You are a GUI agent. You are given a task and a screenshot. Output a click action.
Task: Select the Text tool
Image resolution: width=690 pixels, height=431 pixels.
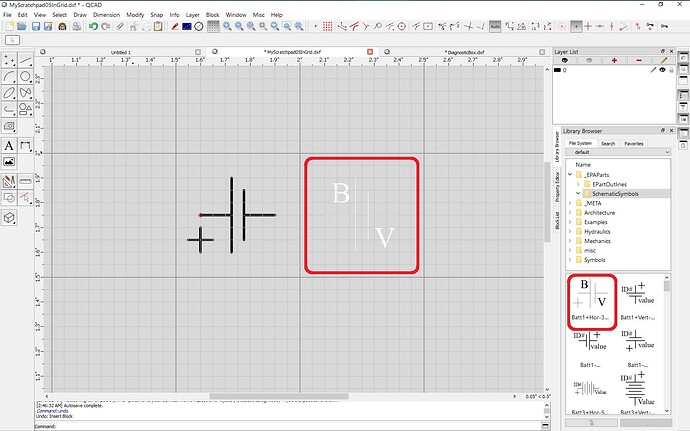tap(9, 145)
